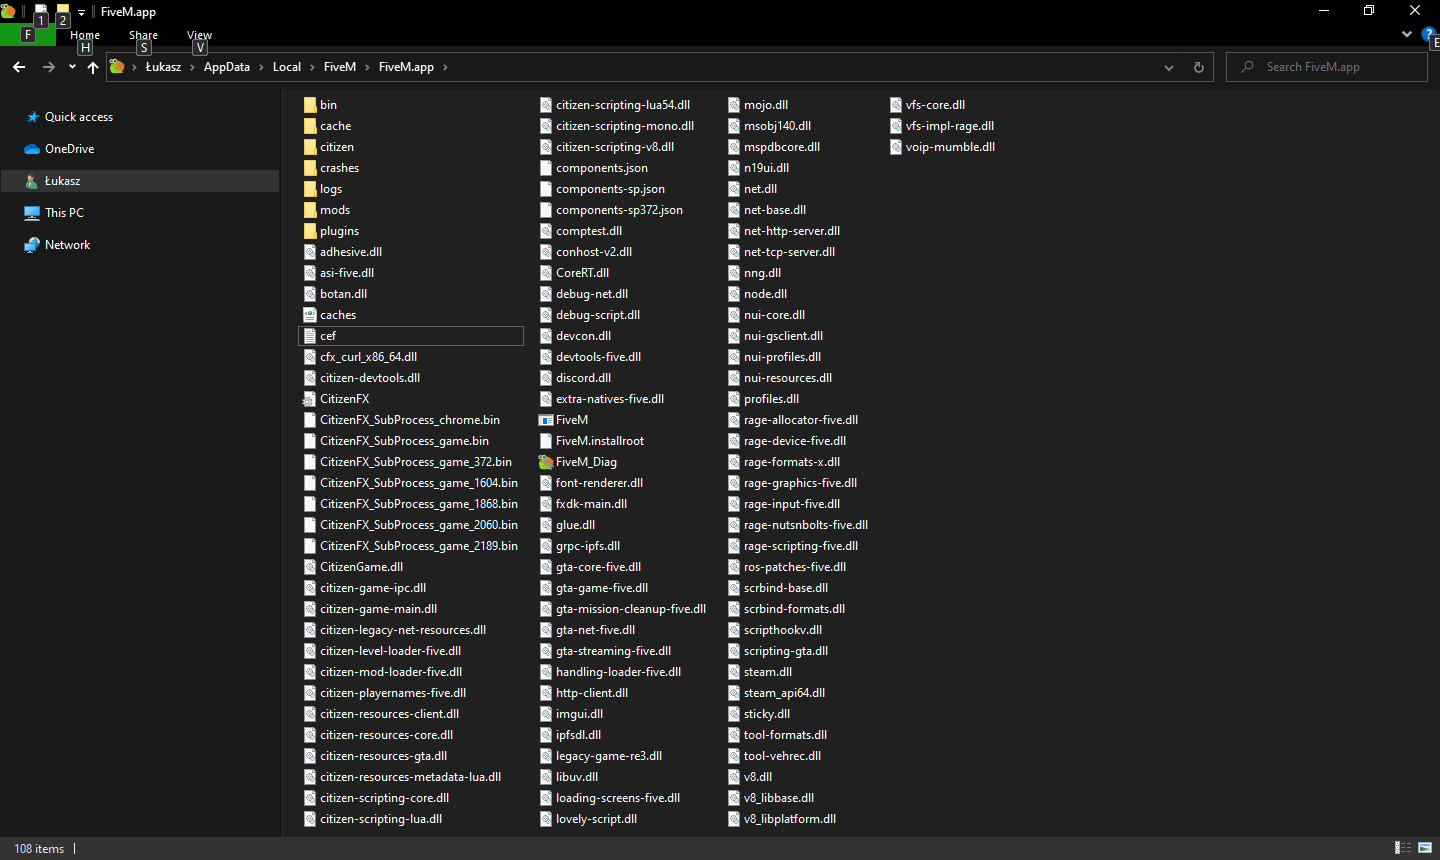The height and width of the screenshot is (860, 1440).
Task: Select node.dll file
Action: pyautogui.click(x=757, y=294)
